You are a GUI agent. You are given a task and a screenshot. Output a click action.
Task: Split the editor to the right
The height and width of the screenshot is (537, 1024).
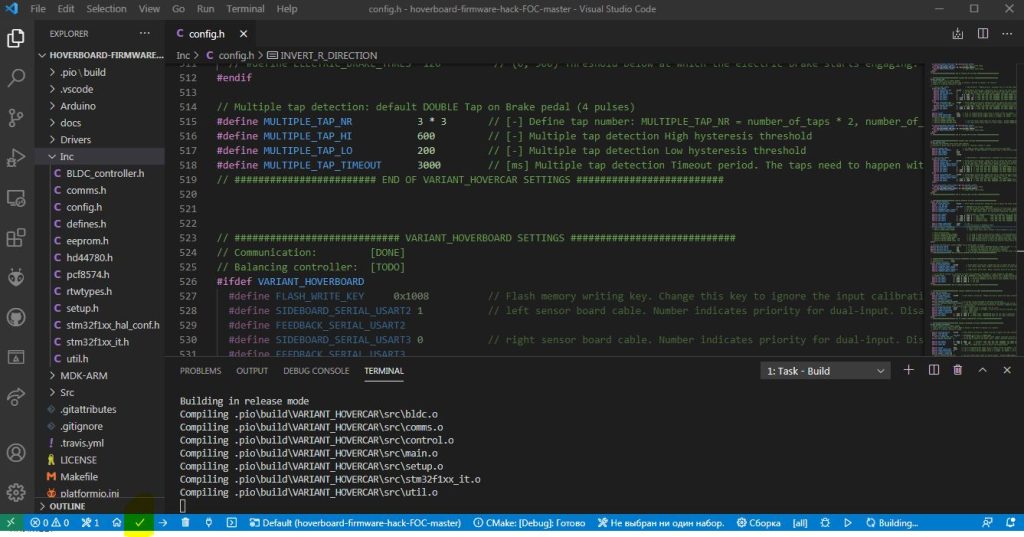pos(982,33)
